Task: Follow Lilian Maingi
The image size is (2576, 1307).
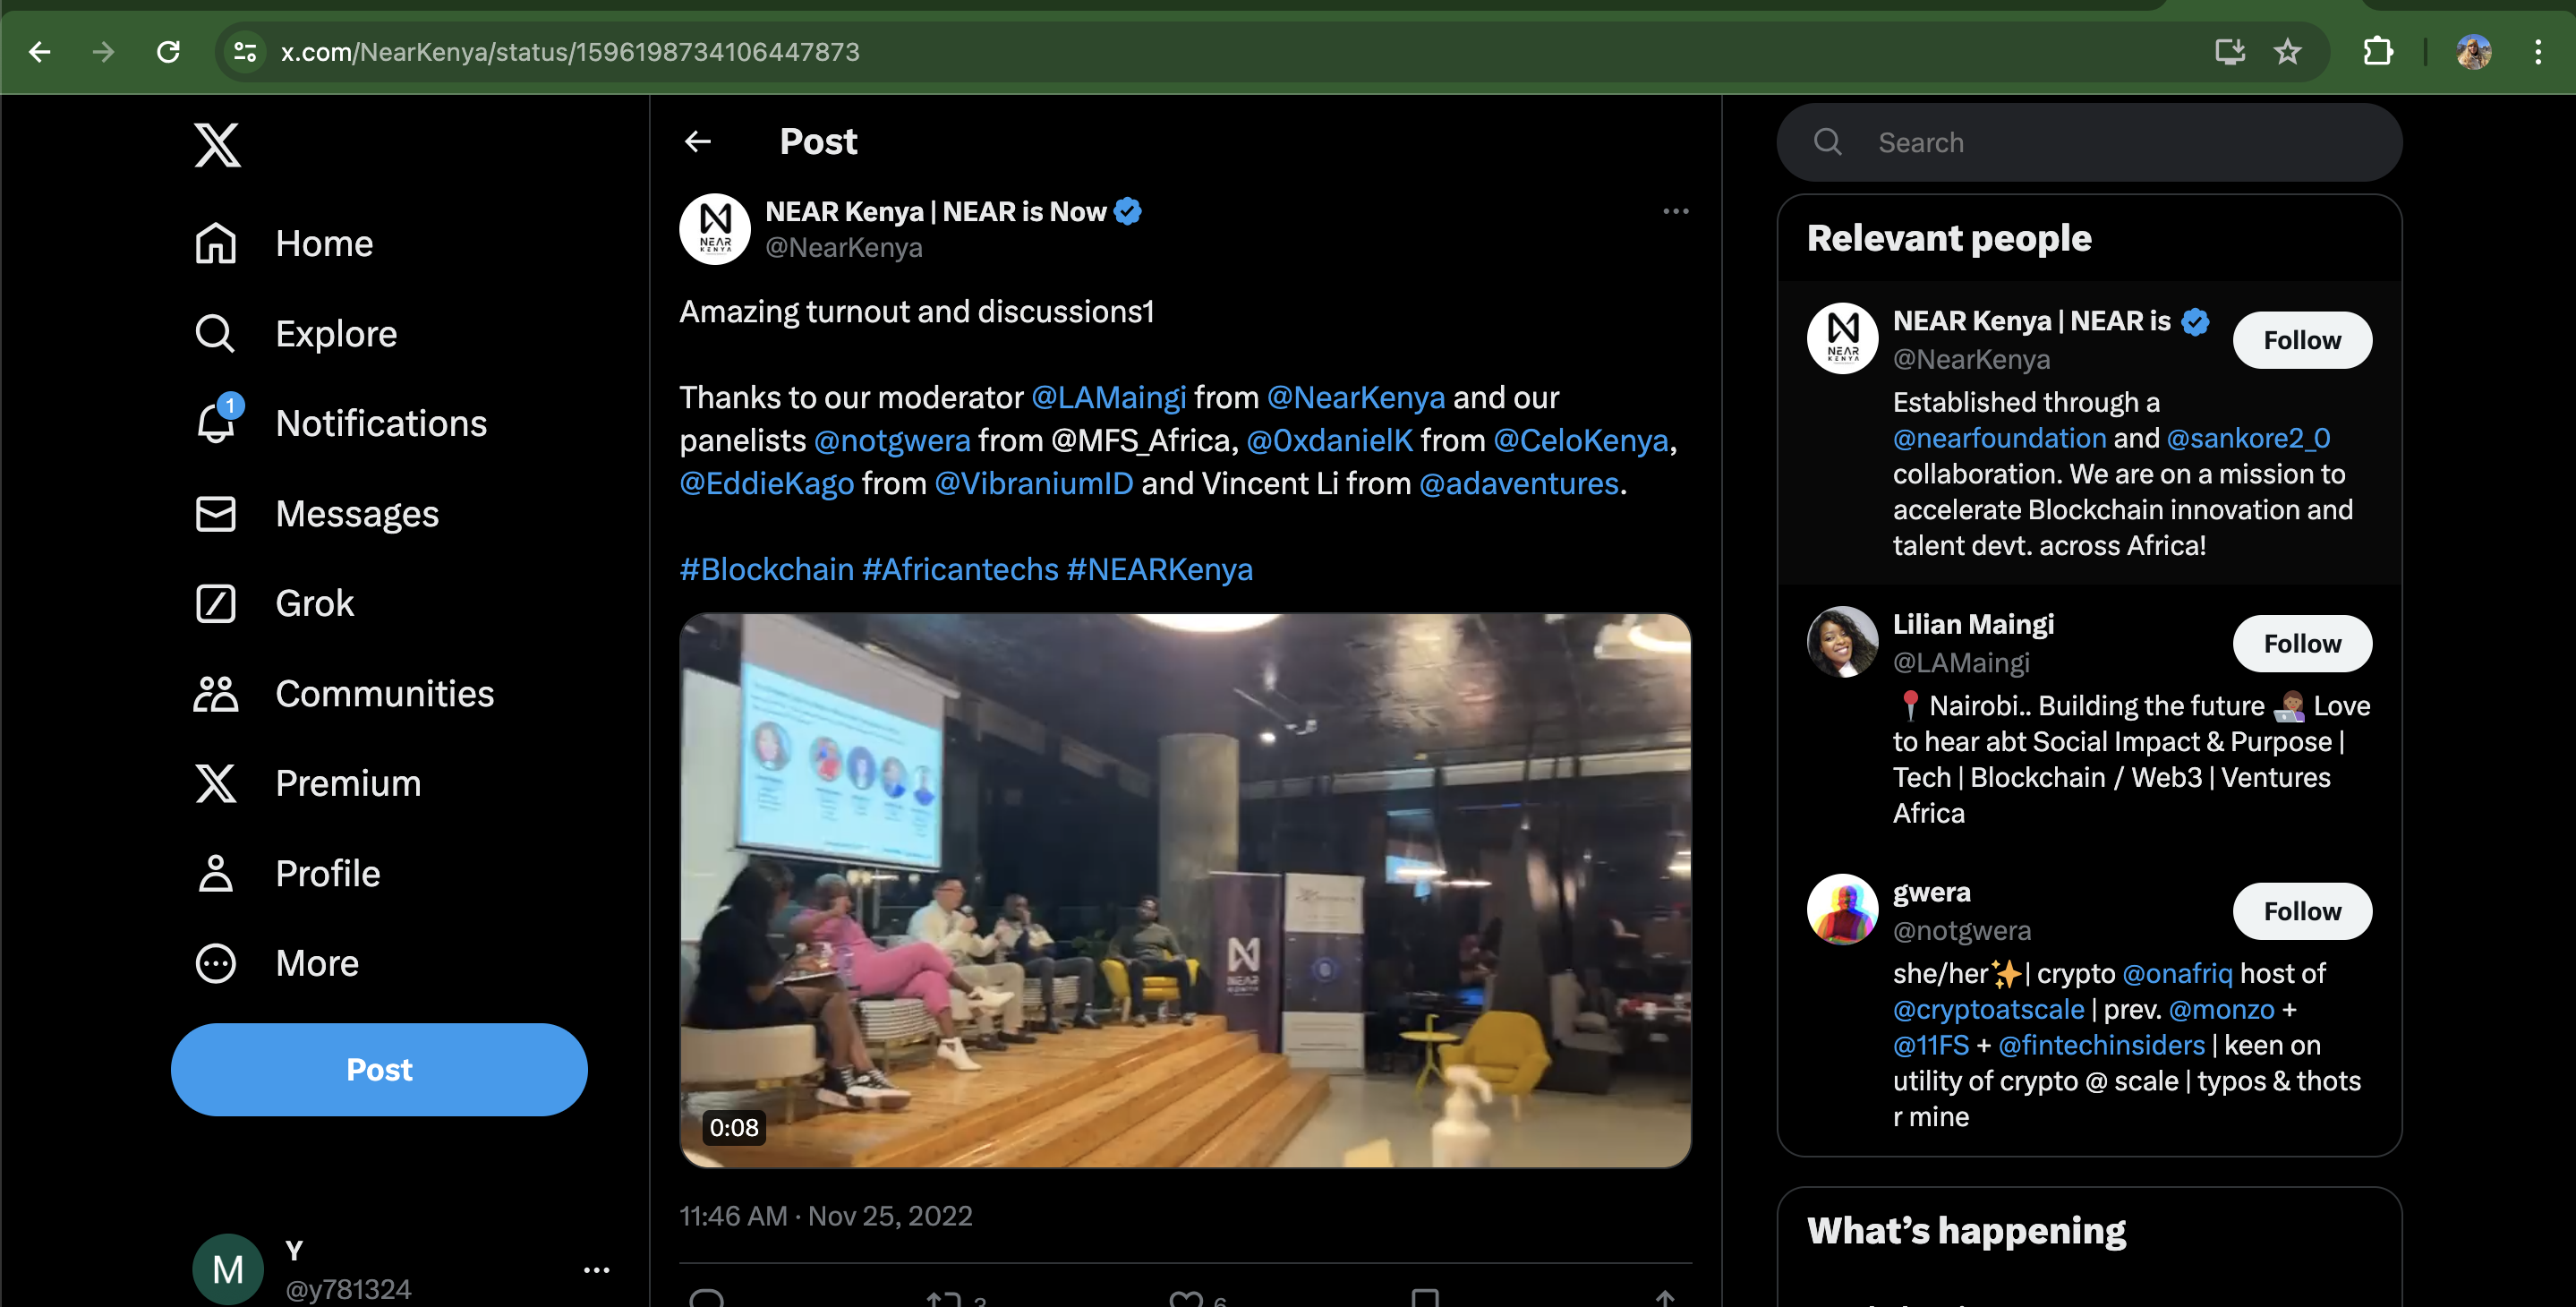Action: pos(2302,644)
